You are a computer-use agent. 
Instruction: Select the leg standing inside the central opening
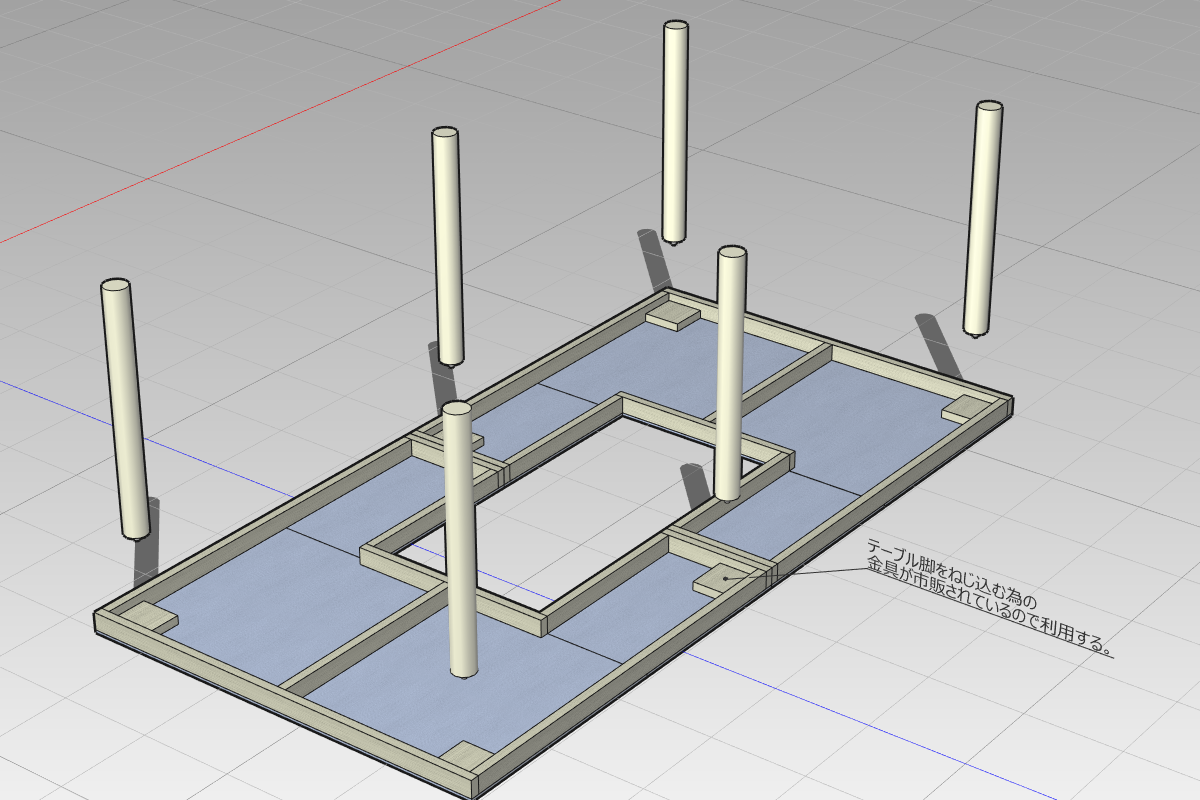[730, 373]
